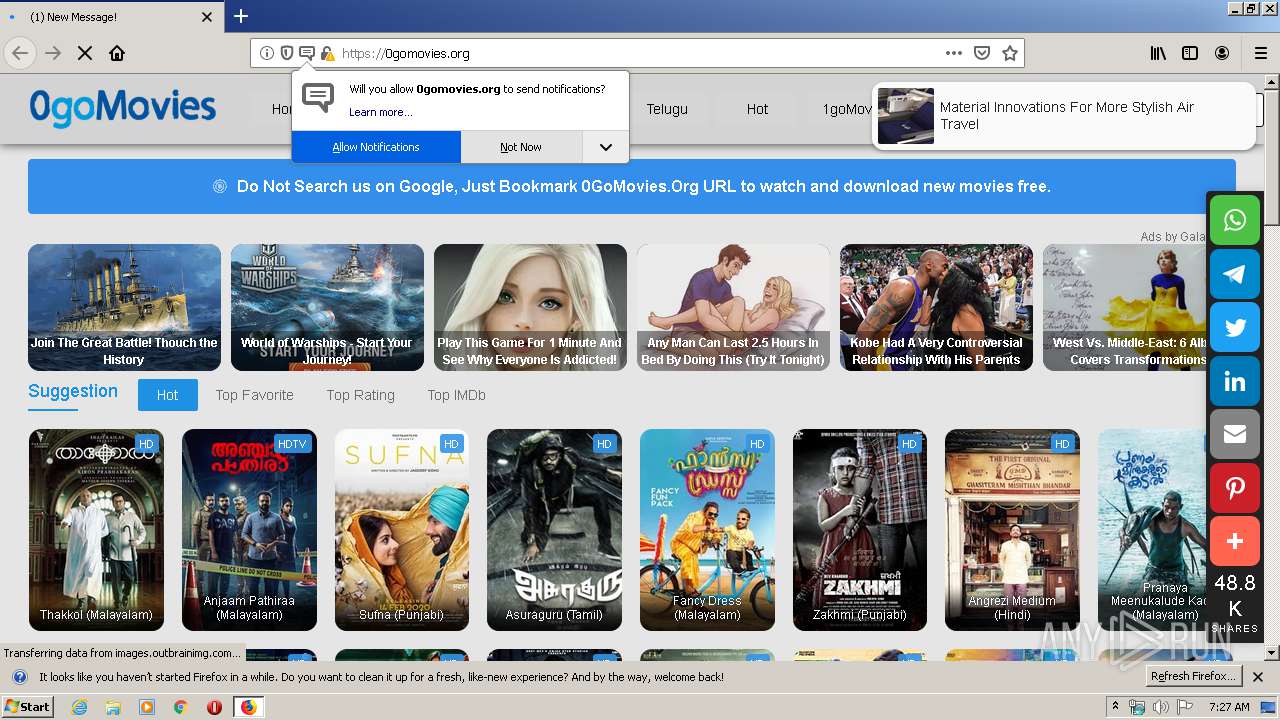
Task: Share page by Email icon
Action: pyautogui.click(x=1235, y=434)
